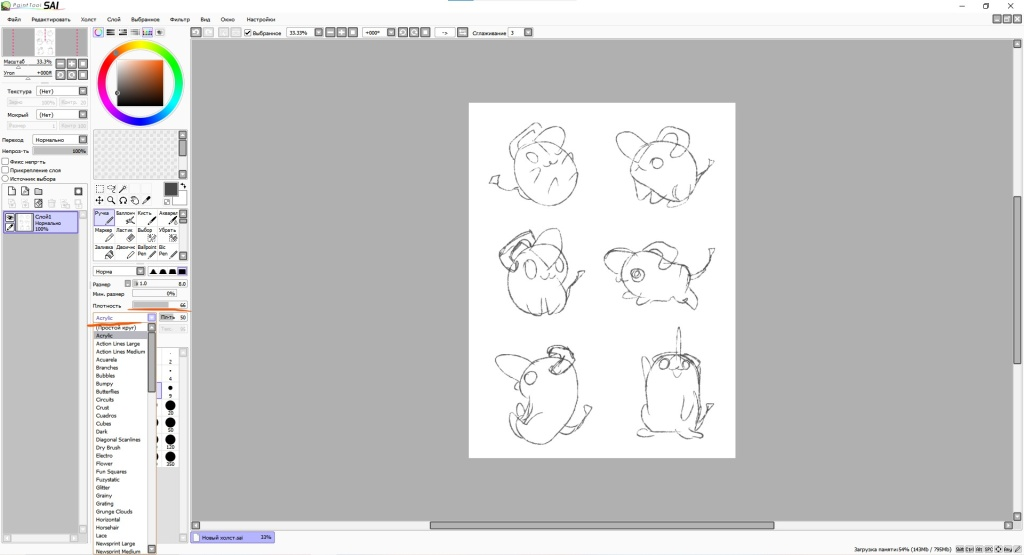This screenshot has height=555, width=1024.
Task: Choose Action Lines Large brush shape
Action: point(118,343)
